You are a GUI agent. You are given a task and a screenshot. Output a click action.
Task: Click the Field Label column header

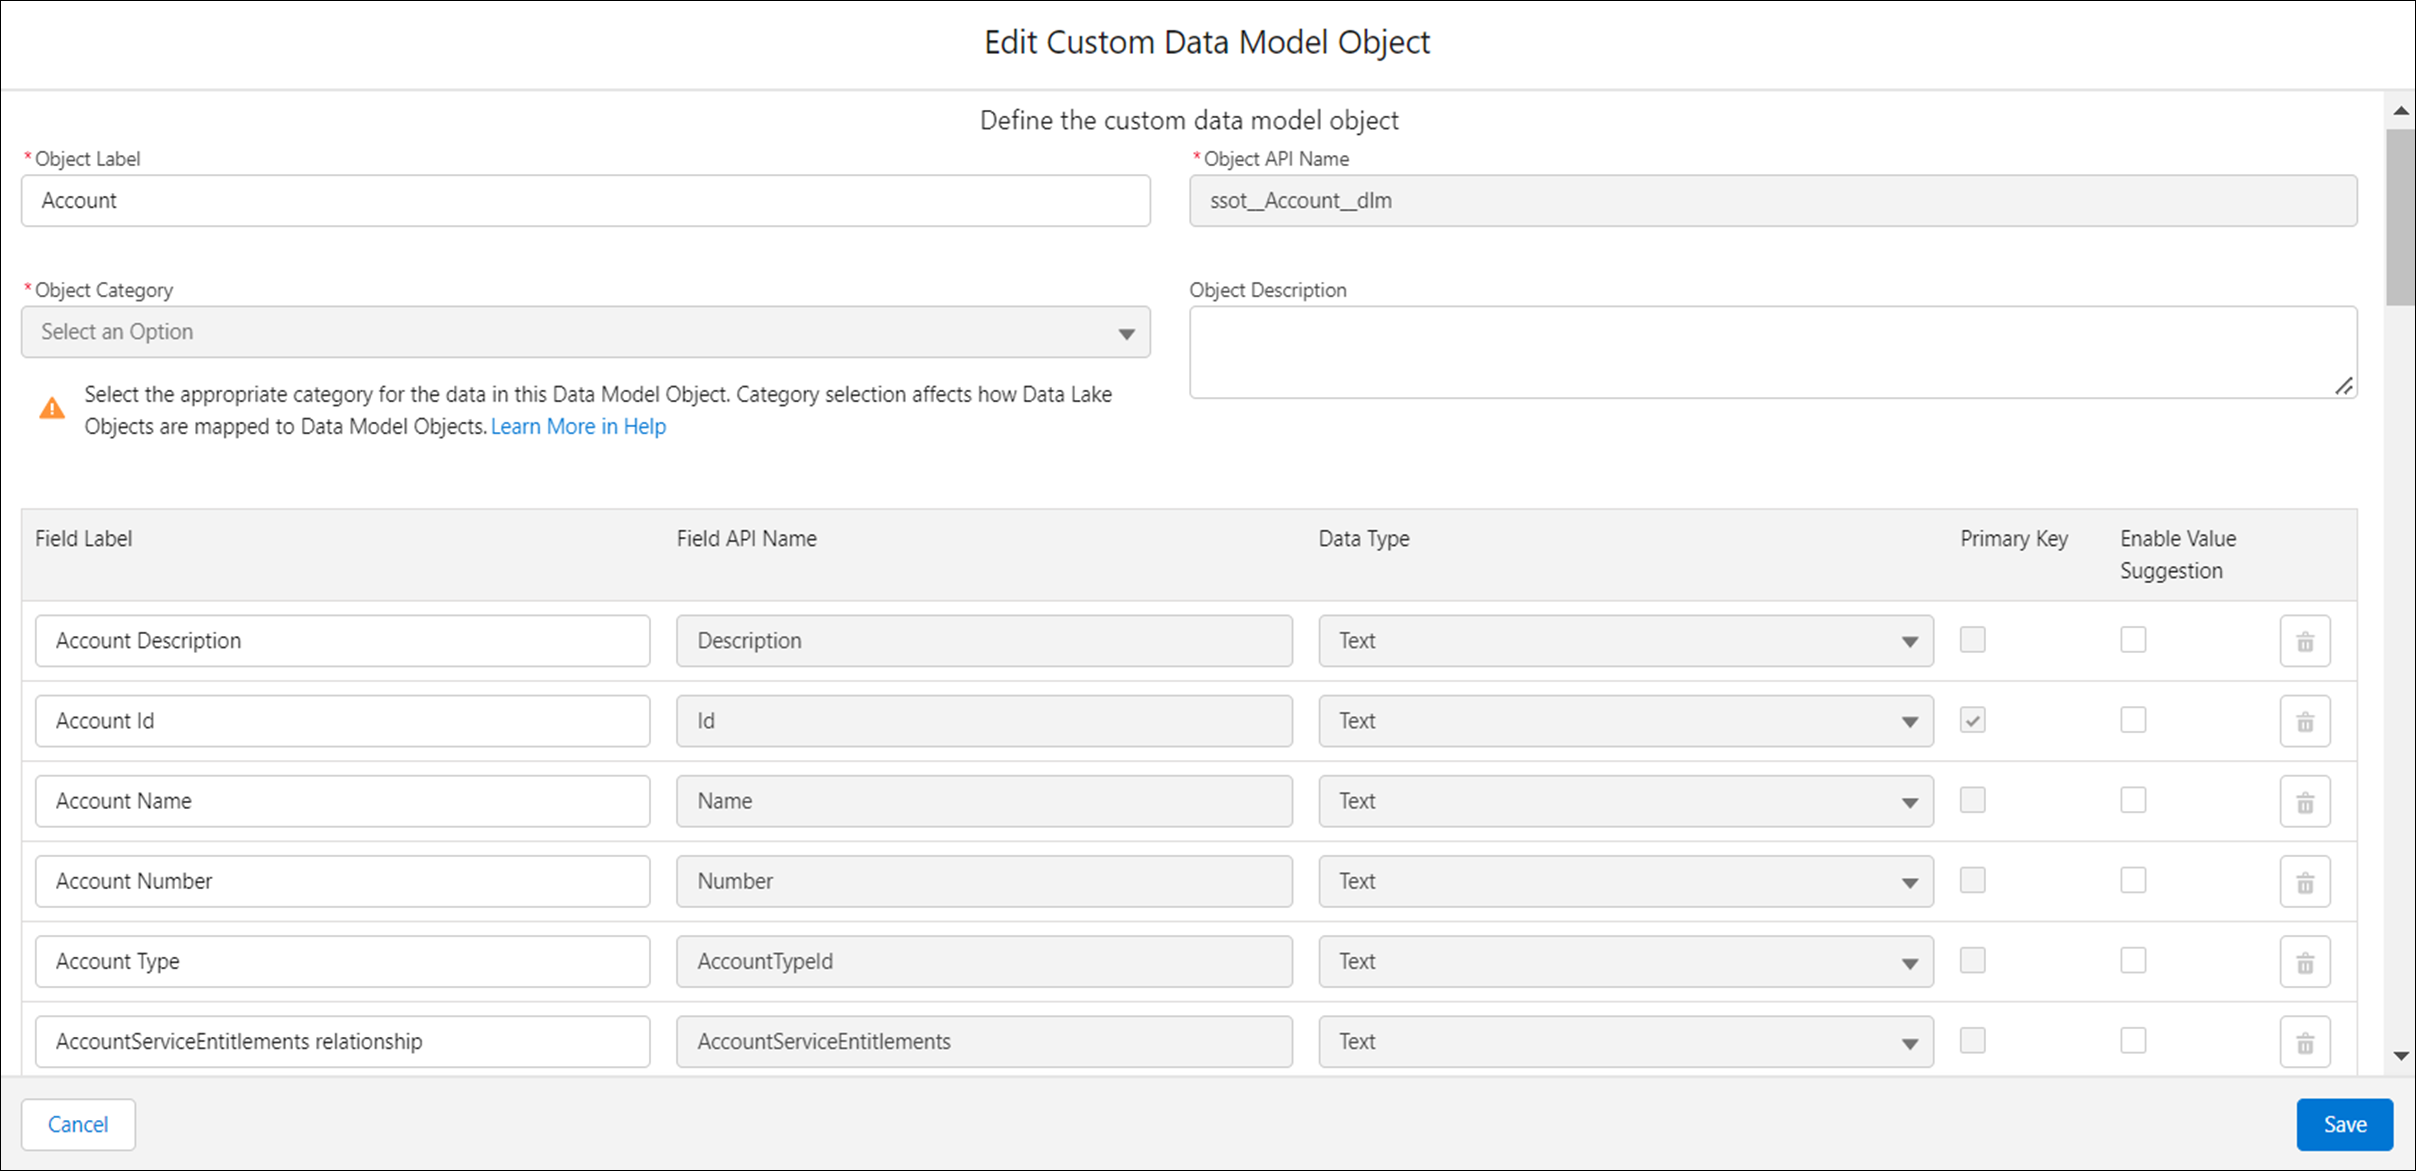[x=84, y=539]
